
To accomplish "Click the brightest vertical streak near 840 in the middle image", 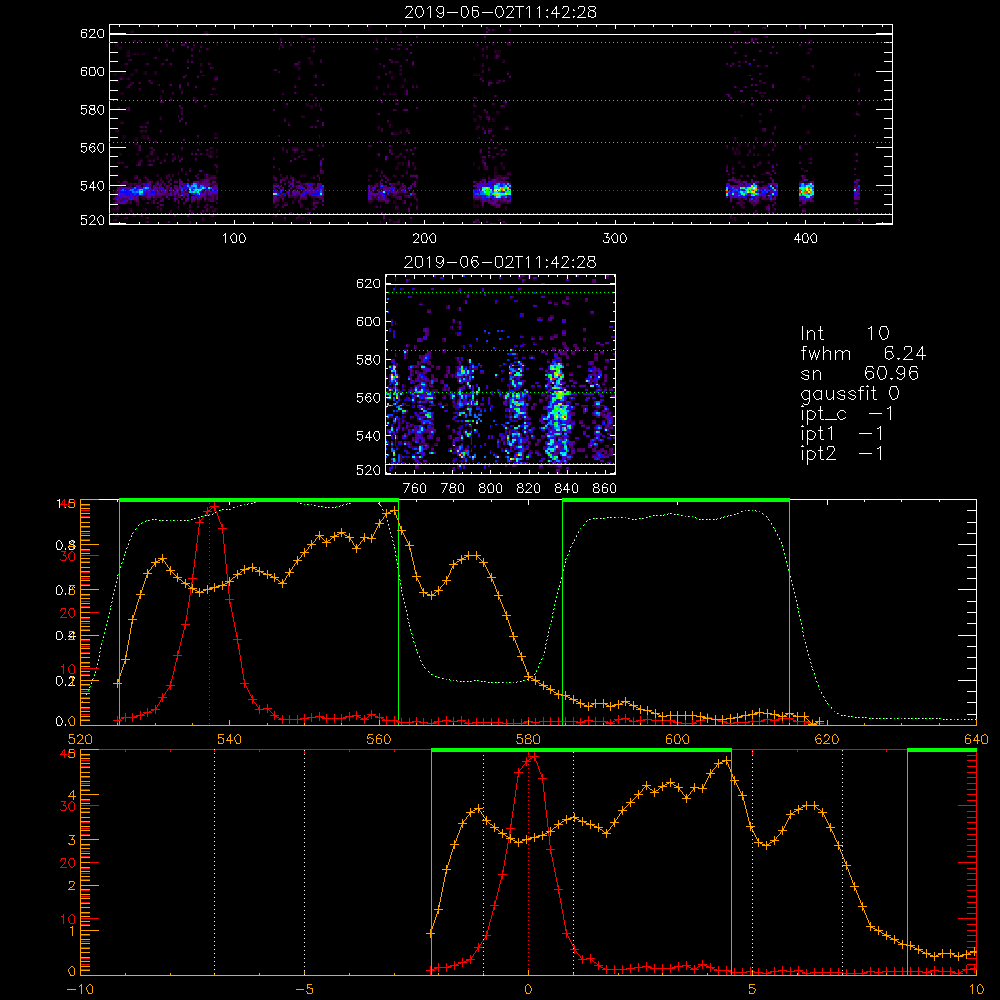I will click(x=558, y=411).
